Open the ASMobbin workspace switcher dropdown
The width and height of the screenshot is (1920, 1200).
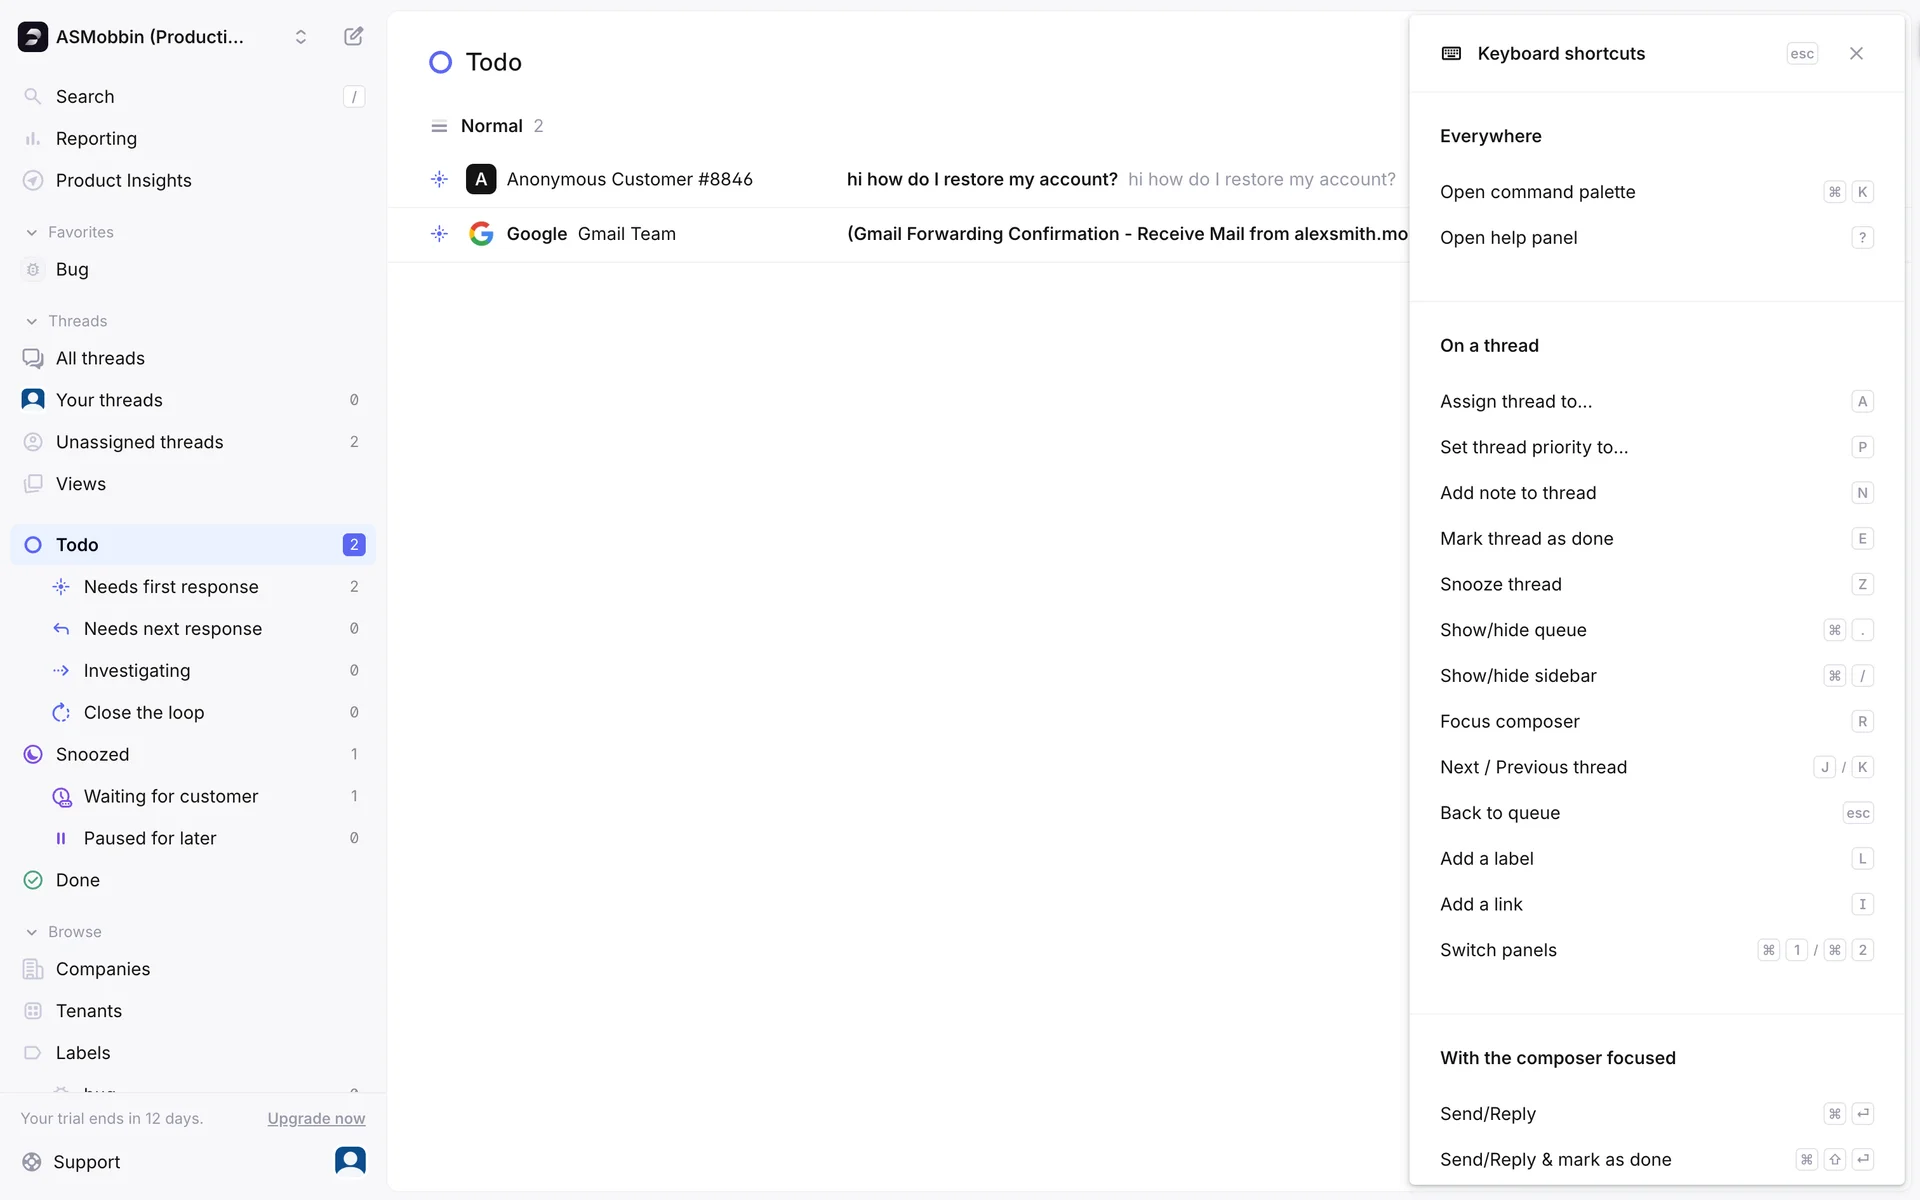point(300,37)
